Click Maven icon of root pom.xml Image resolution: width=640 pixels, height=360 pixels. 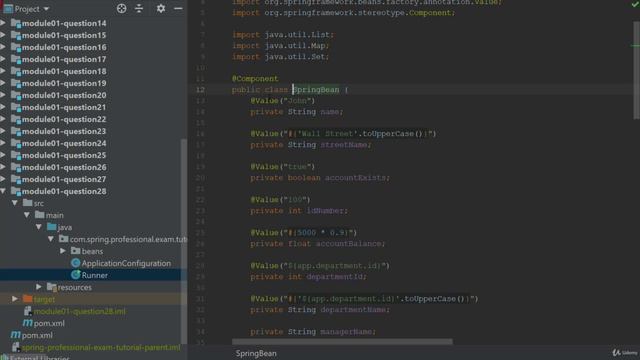point(16,335)
